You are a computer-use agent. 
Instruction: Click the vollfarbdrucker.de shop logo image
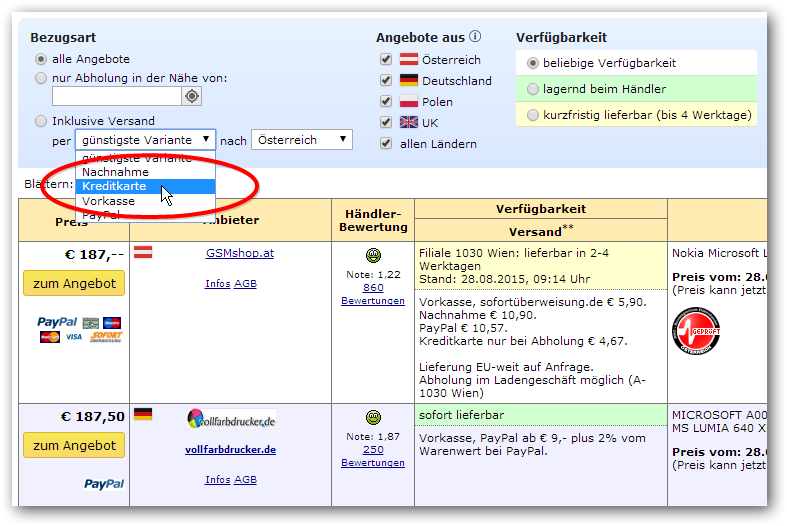231,420
